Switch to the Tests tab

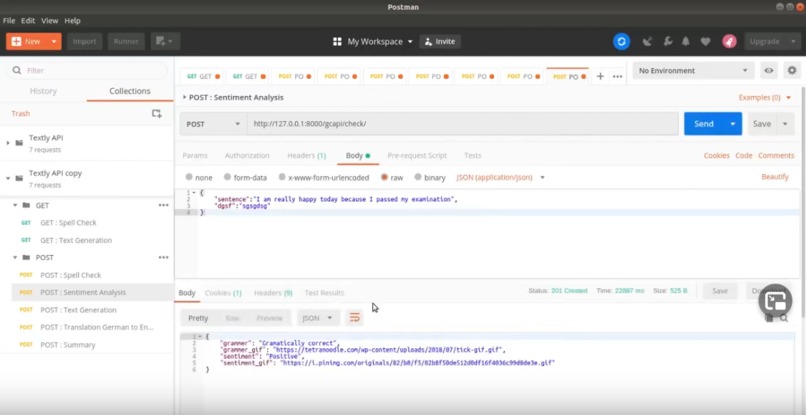(473, 155)
